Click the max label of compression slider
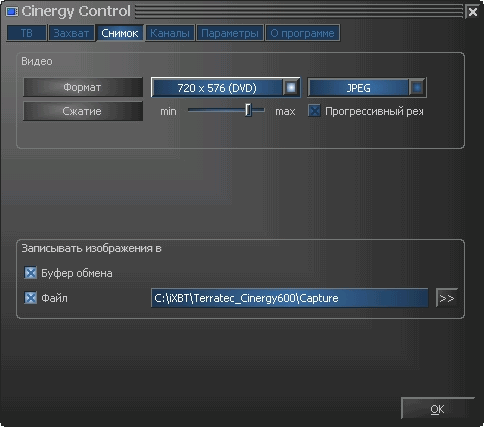Image resolution: width=484 pixels, height=427 pixels. pyautogui.click(x=285, y=111)
